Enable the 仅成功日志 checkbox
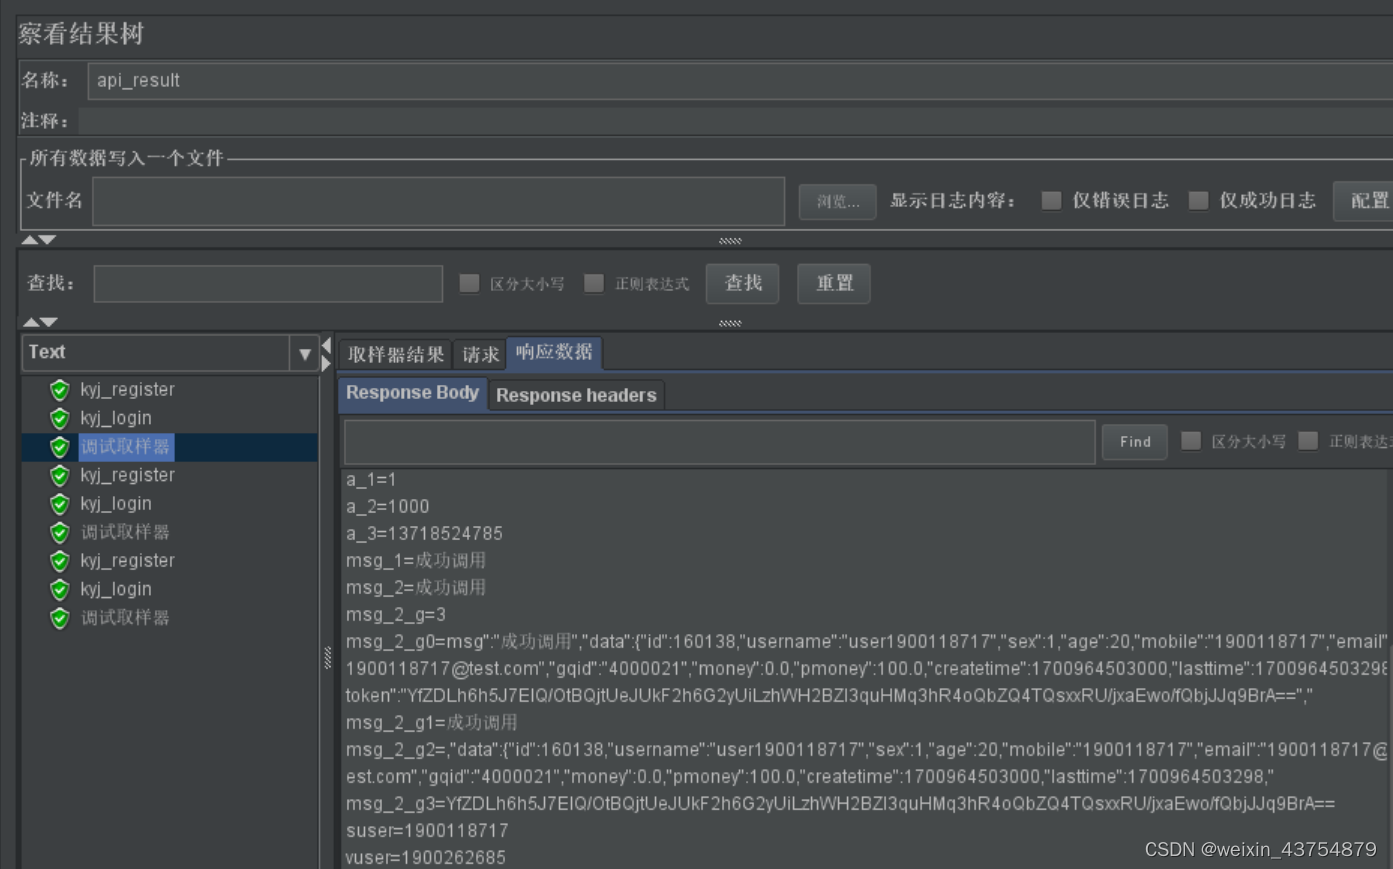The image size is (1393, 869). coord(1198,201)
